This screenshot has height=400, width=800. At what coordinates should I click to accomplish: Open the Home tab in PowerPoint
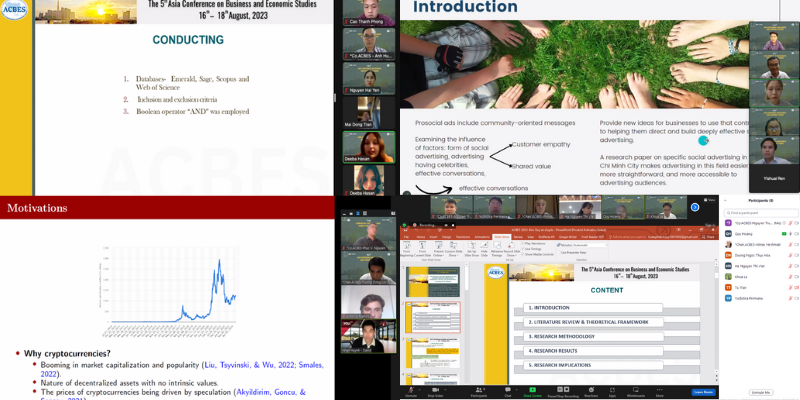click(421, 237)
